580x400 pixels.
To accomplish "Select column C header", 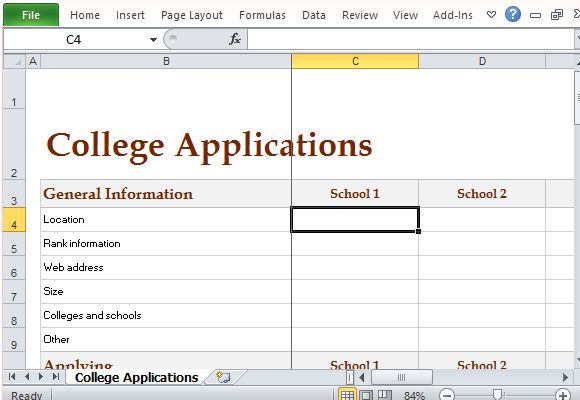I will coord(355,61).
